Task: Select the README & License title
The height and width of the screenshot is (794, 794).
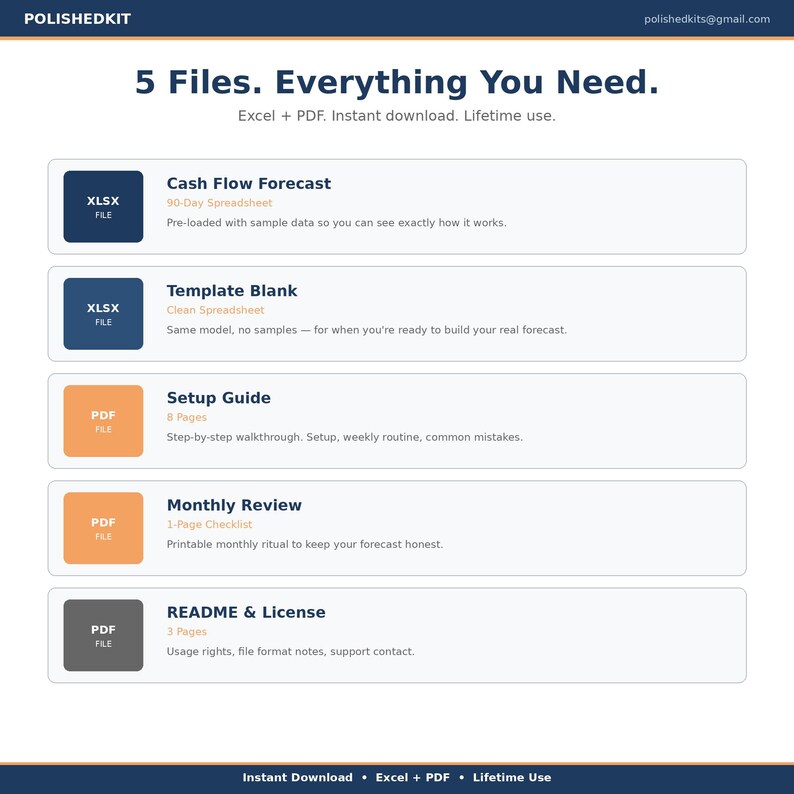Action: (x=246, y=612)
